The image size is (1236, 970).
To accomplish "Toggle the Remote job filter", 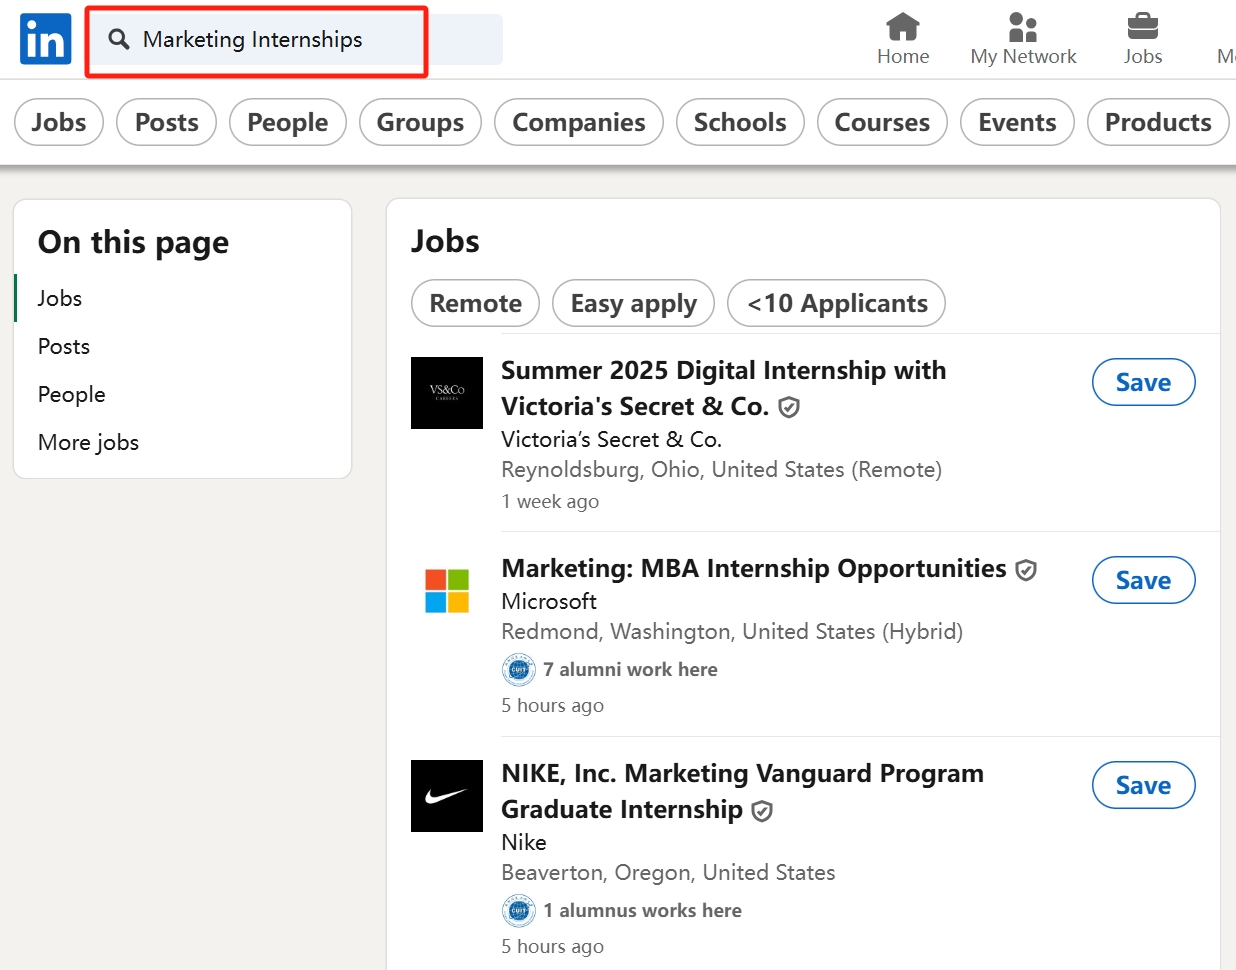I will coord(475,303).
